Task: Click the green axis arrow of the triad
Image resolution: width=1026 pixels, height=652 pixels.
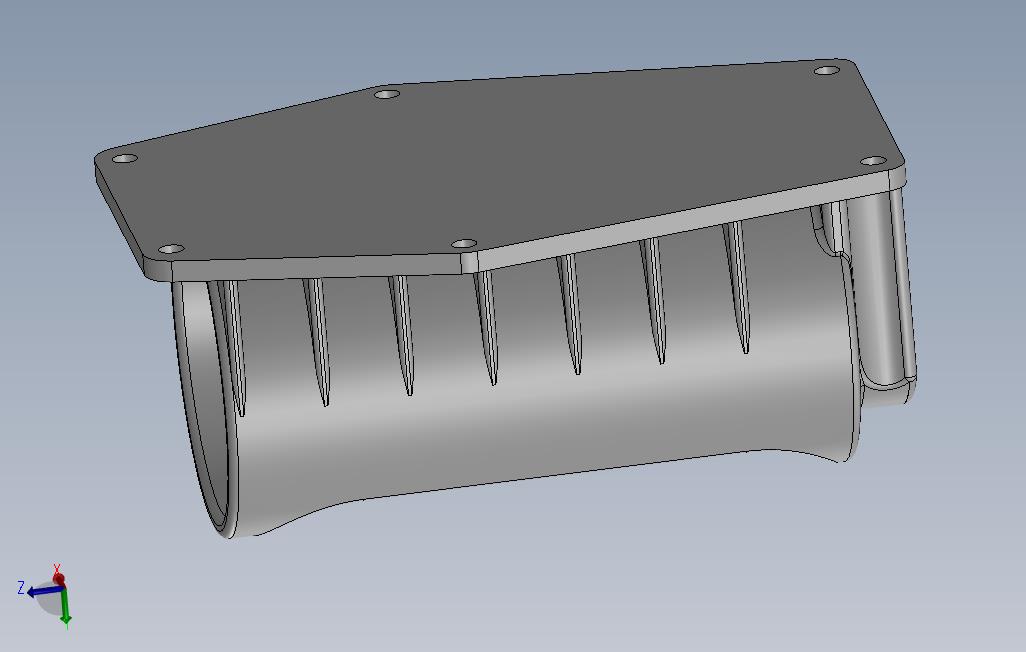Action: (65, 606)
